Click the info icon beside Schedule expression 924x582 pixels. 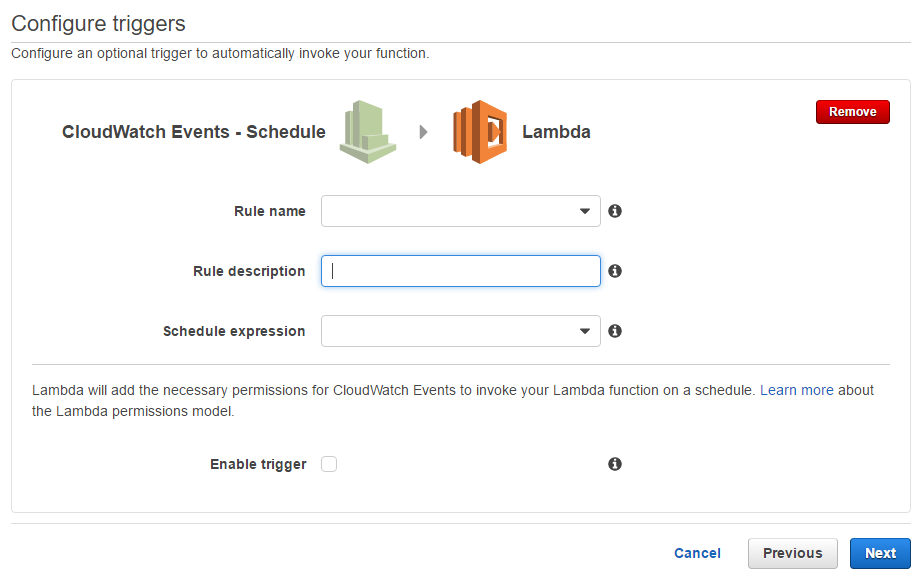615,331
